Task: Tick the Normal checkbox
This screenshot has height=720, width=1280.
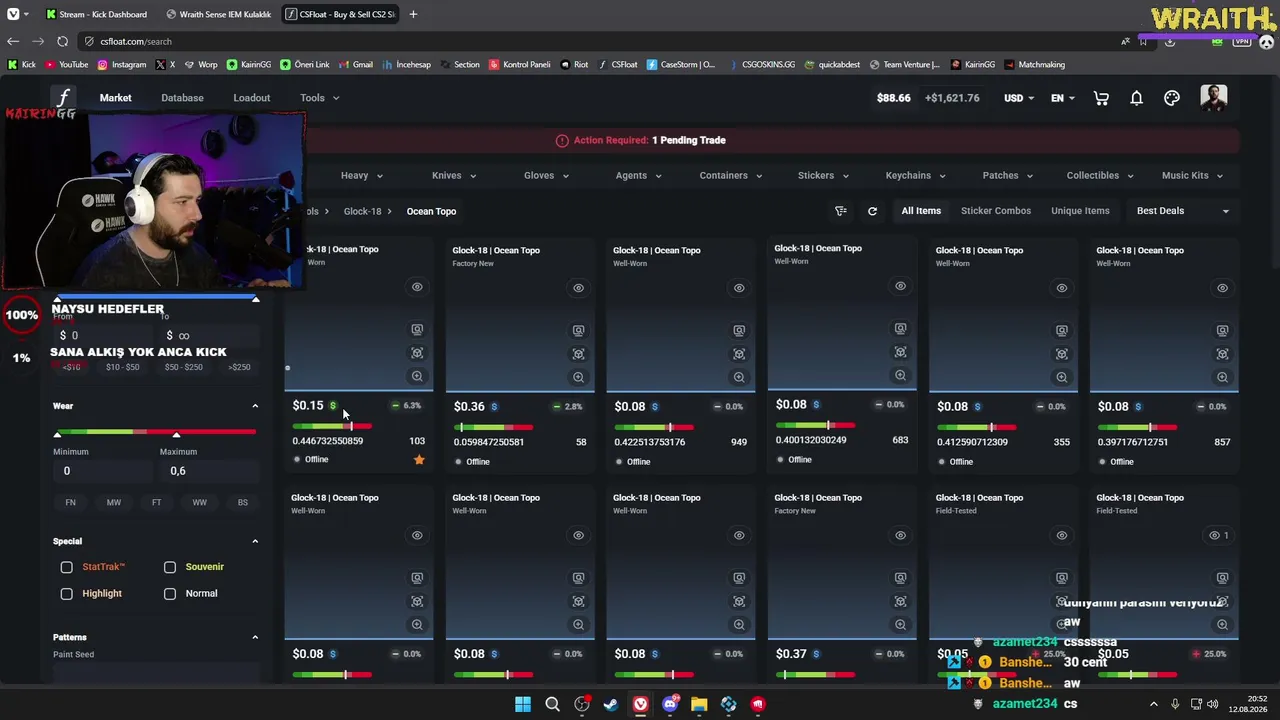Action: [170, 594]
